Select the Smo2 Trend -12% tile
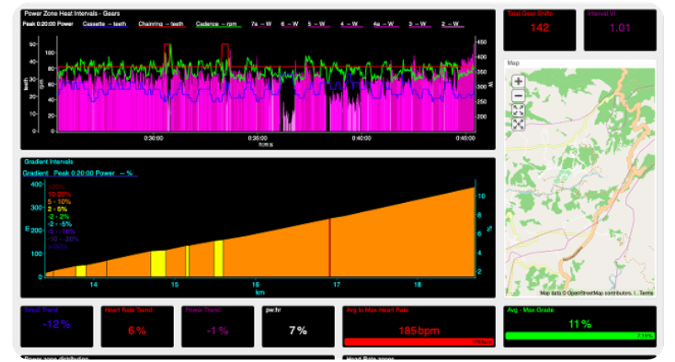Viewport: 675px width, 362px height. pyautogui.click(x=57, y=326)
